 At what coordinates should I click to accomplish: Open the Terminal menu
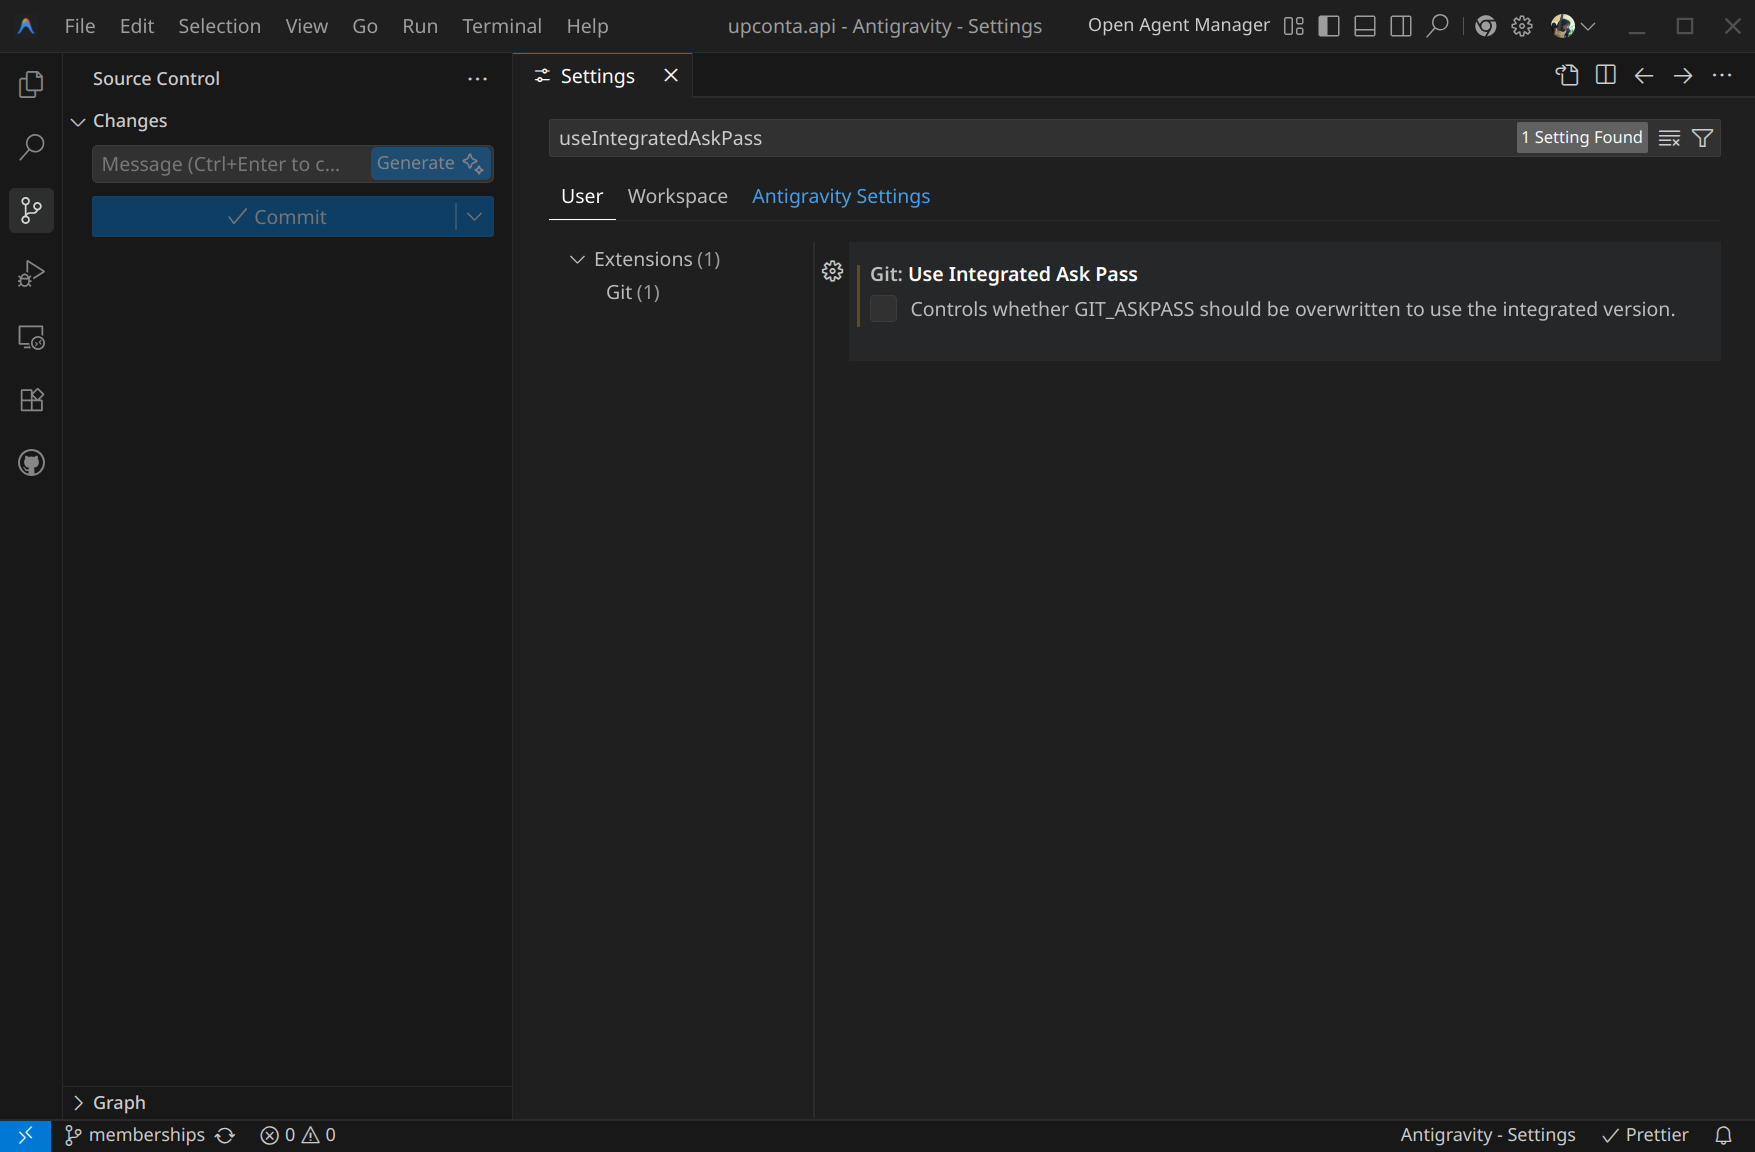(501, 26)
